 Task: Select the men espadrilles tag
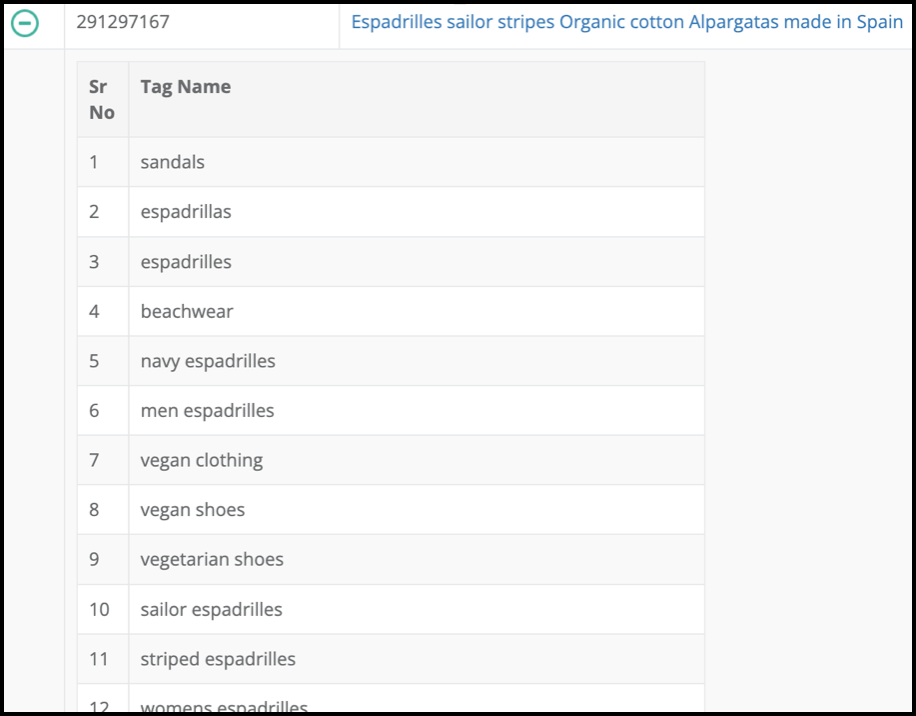point(207,411)
